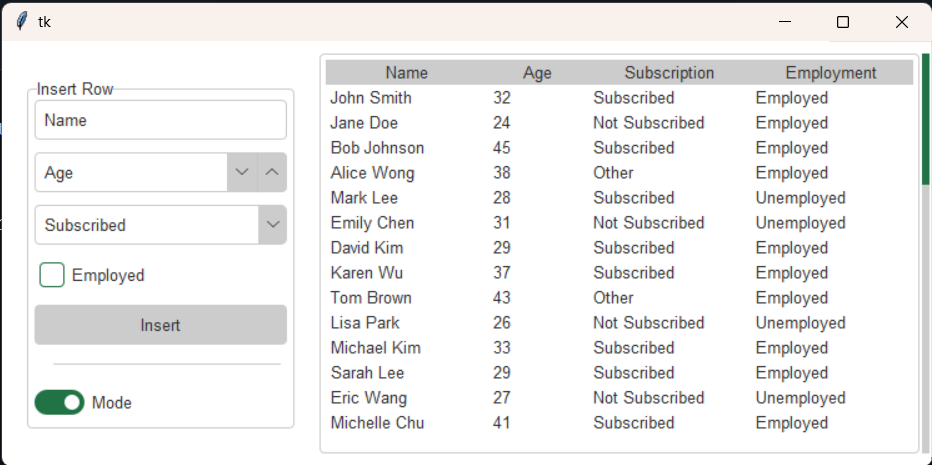Focus the Name entry field
The width and height of the screenshot is (932, 465).
coord(160,120)
